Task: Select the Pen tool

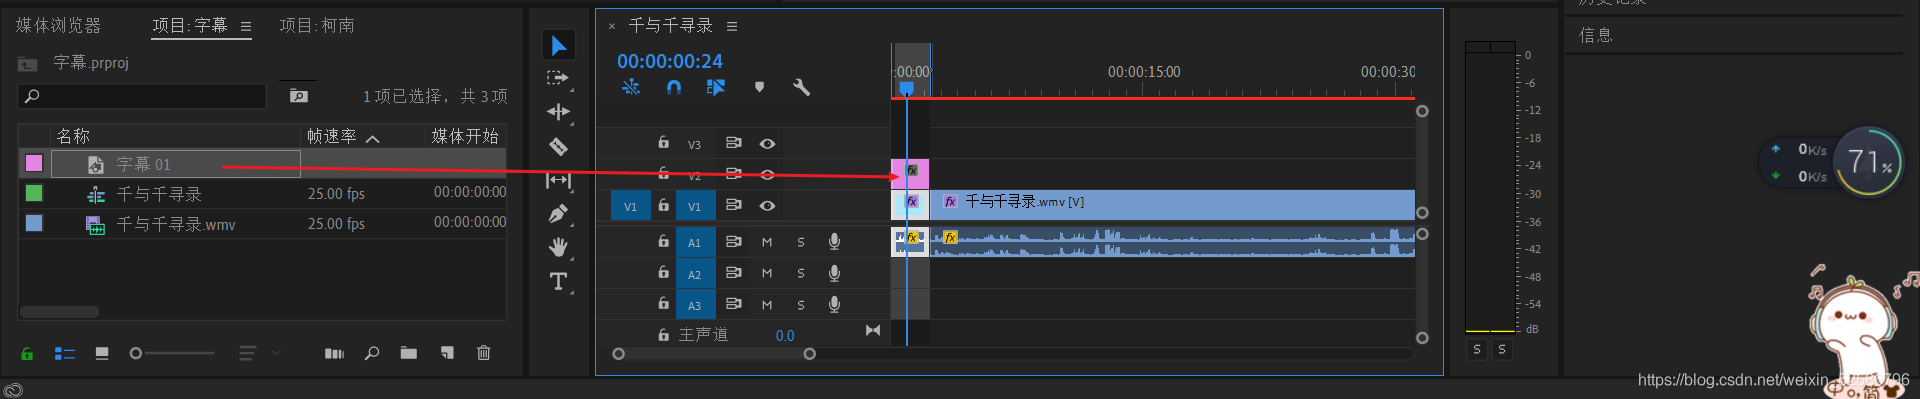Action: tap(558, 214)
